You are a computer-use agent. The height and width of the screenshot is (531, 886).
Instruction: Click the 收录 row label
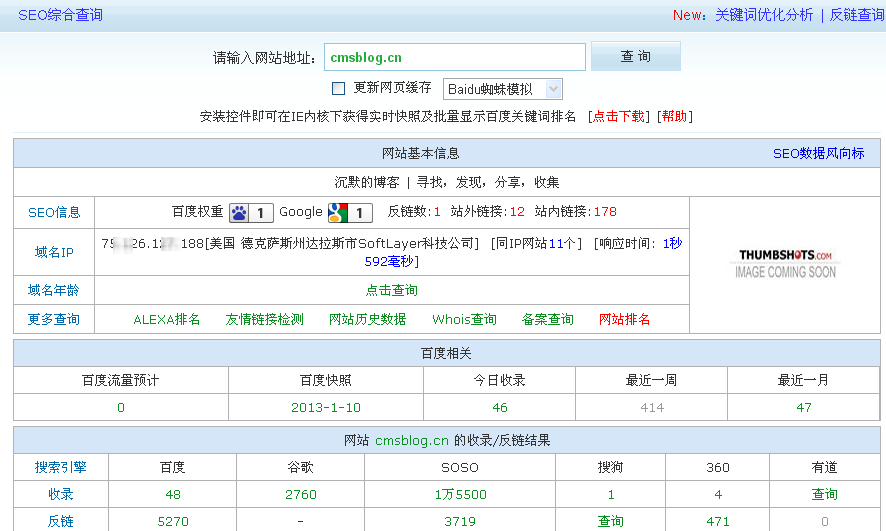point(60,495)
